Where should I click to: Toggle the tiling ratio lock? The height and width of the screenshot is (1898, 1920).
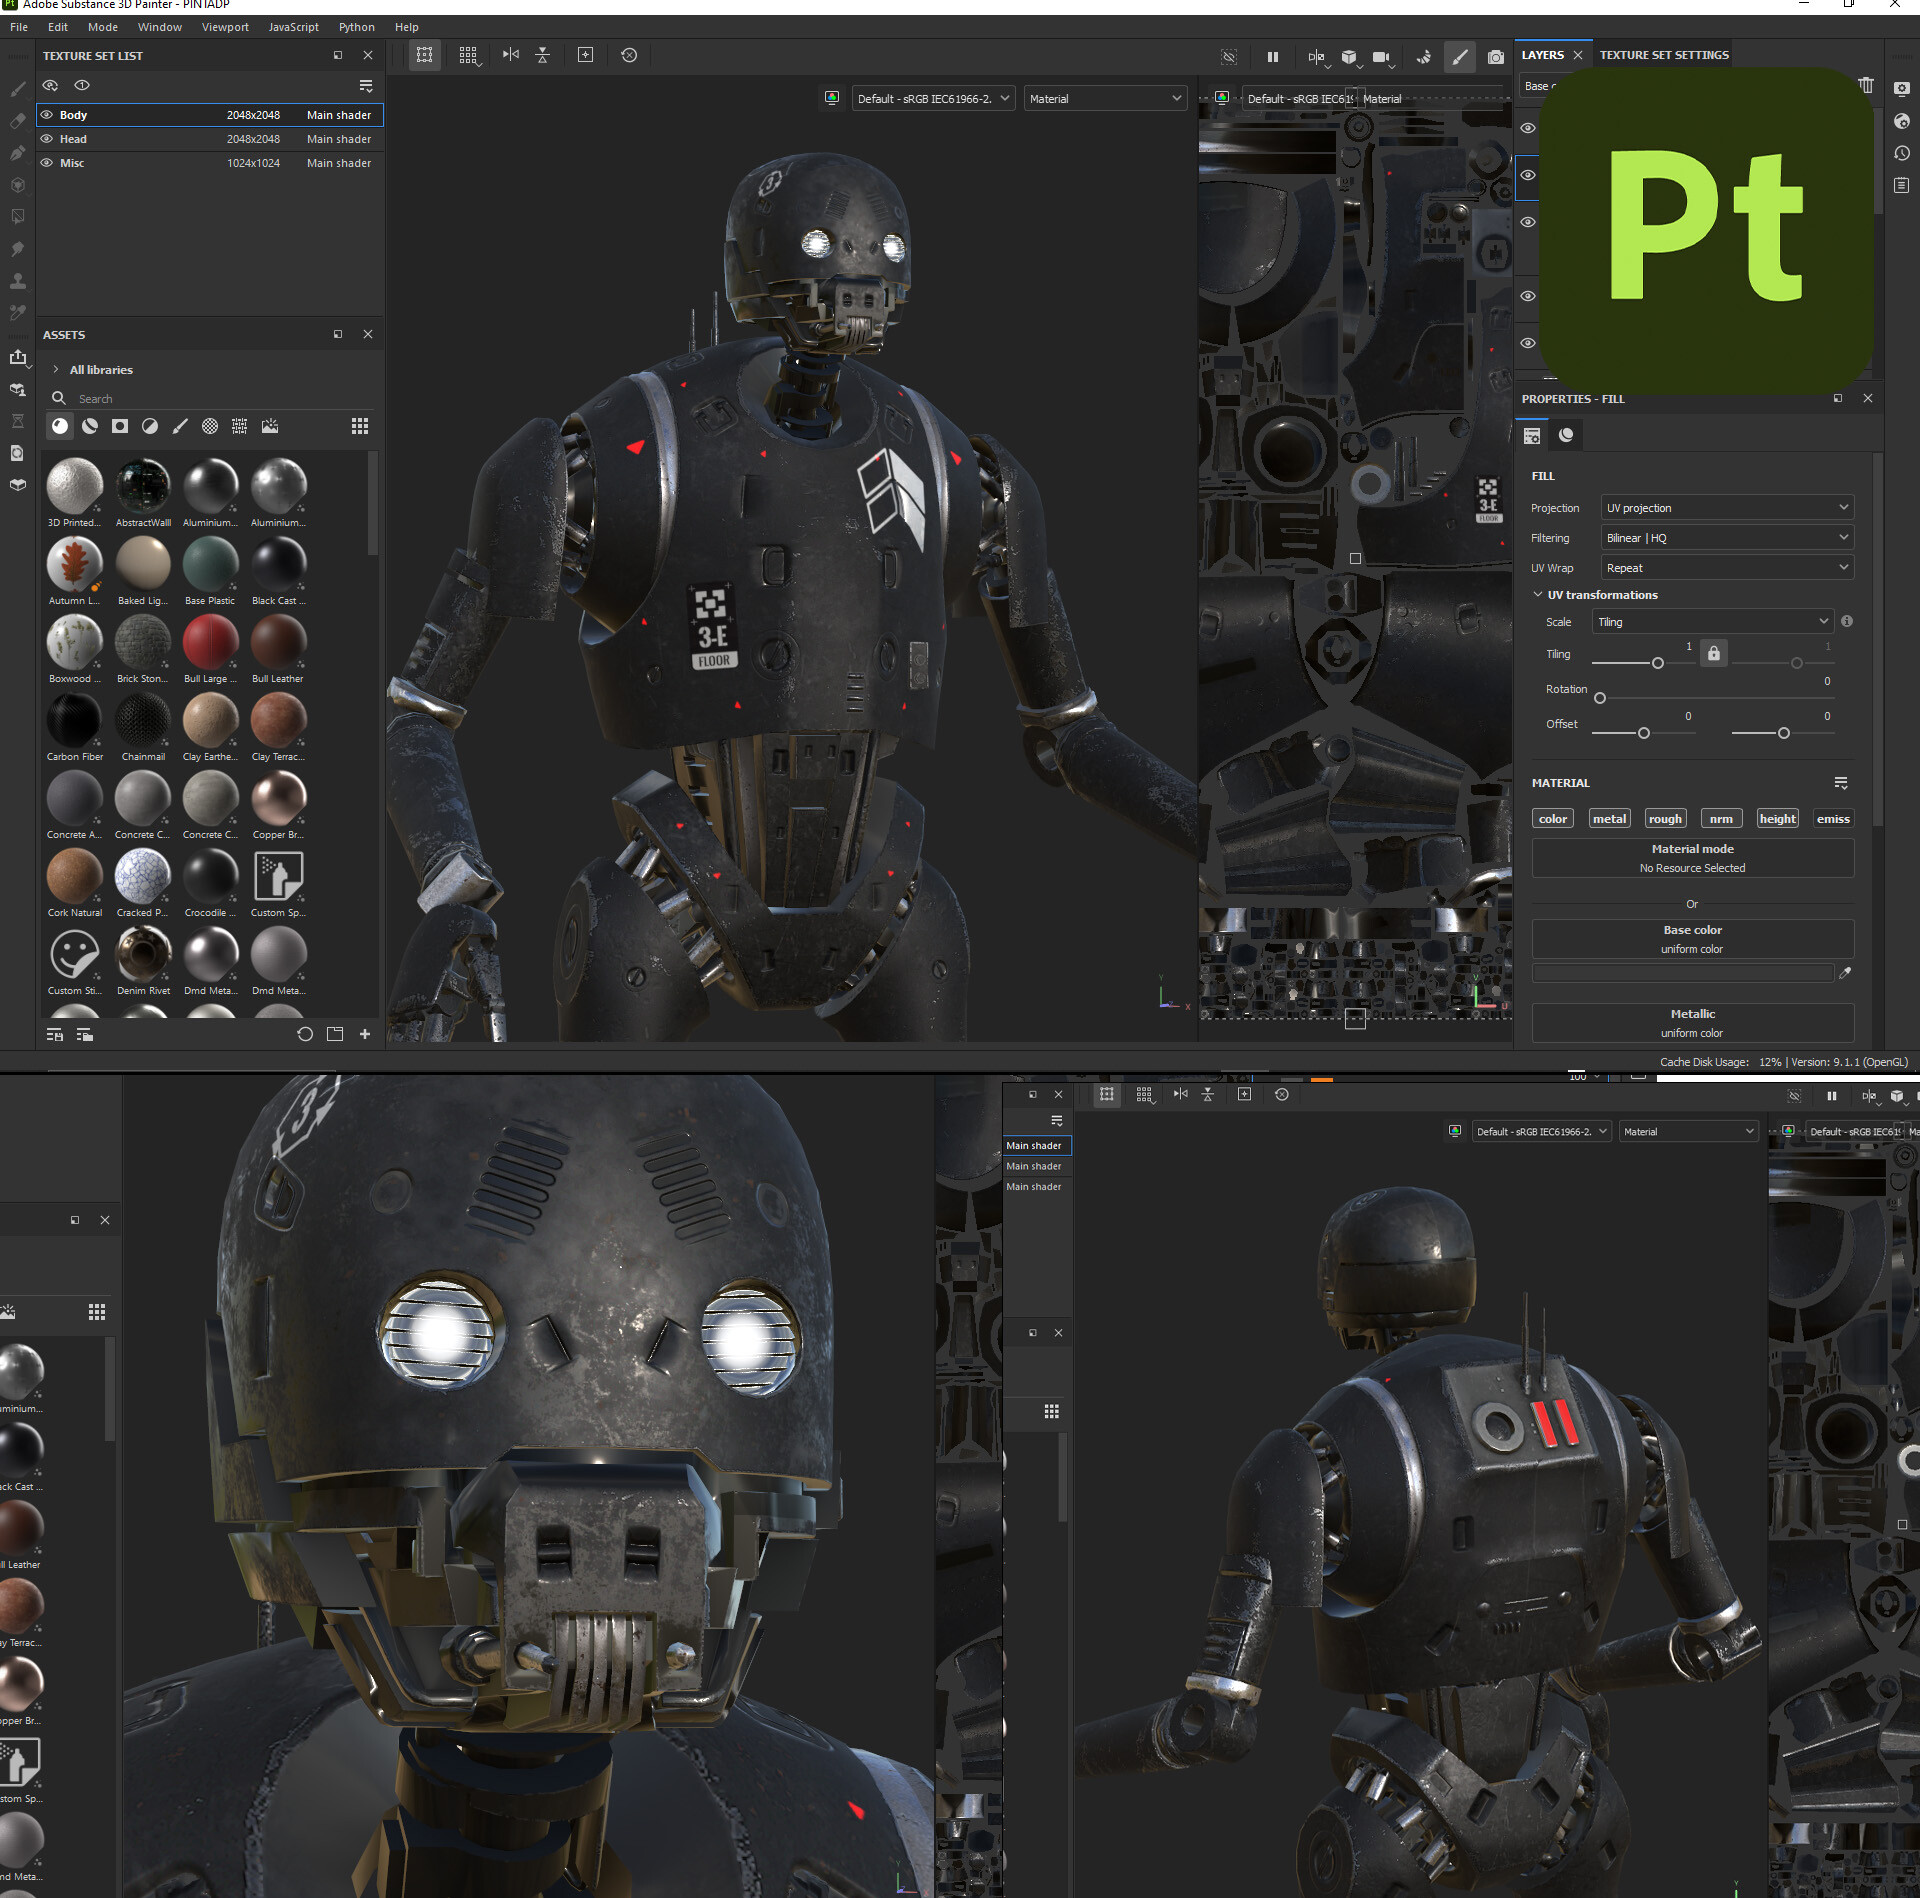(1714, 654)
